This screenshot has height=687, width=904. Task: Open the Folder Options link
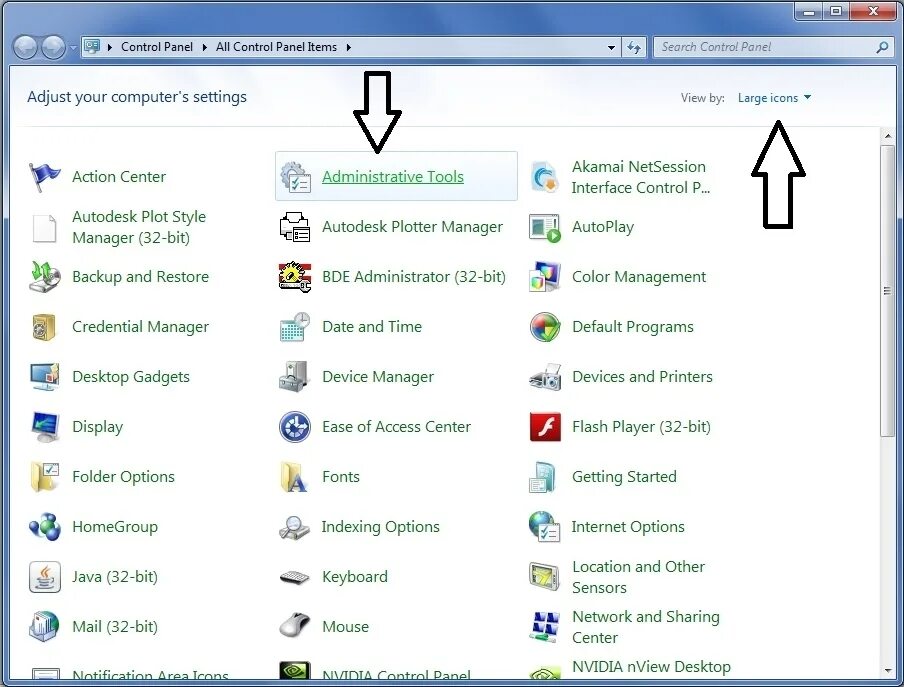click(x=123, y=477)
